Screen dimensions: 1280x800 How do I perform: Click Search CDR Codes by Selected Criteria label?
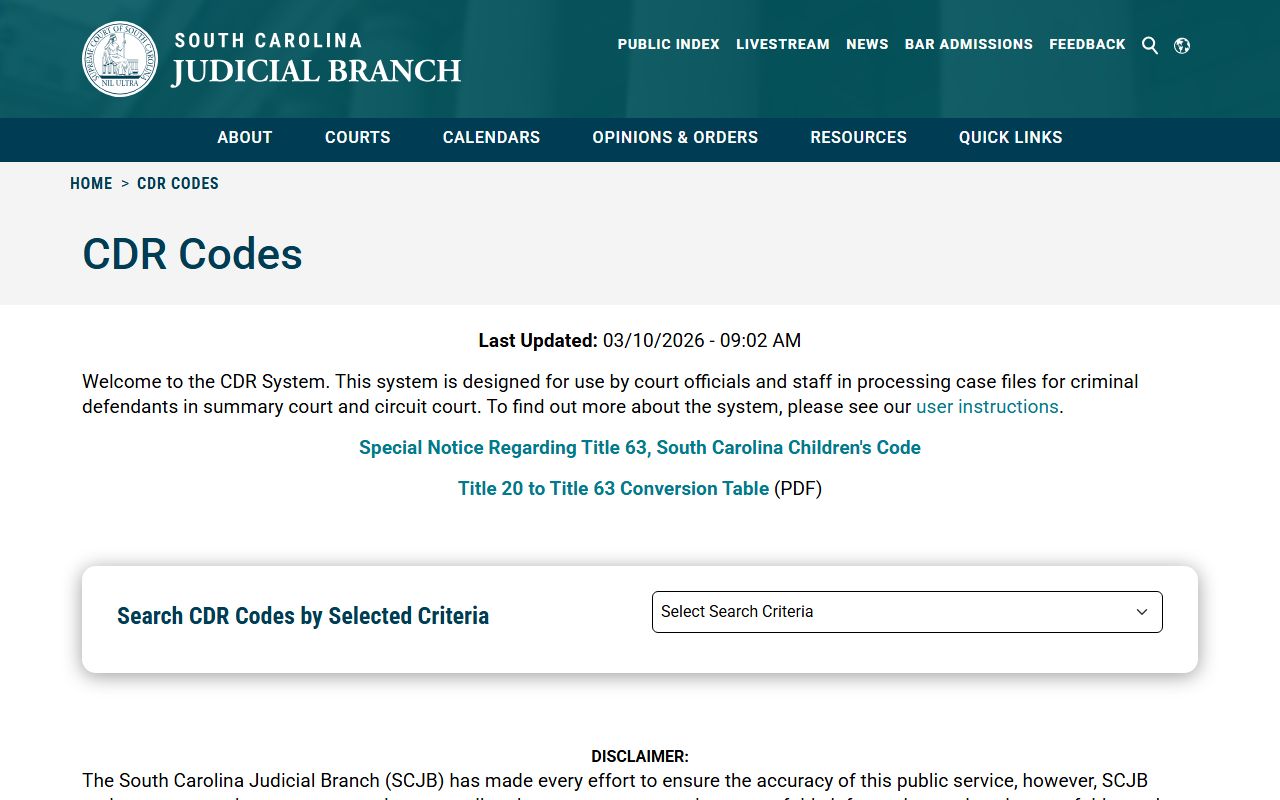coord(303,616)
